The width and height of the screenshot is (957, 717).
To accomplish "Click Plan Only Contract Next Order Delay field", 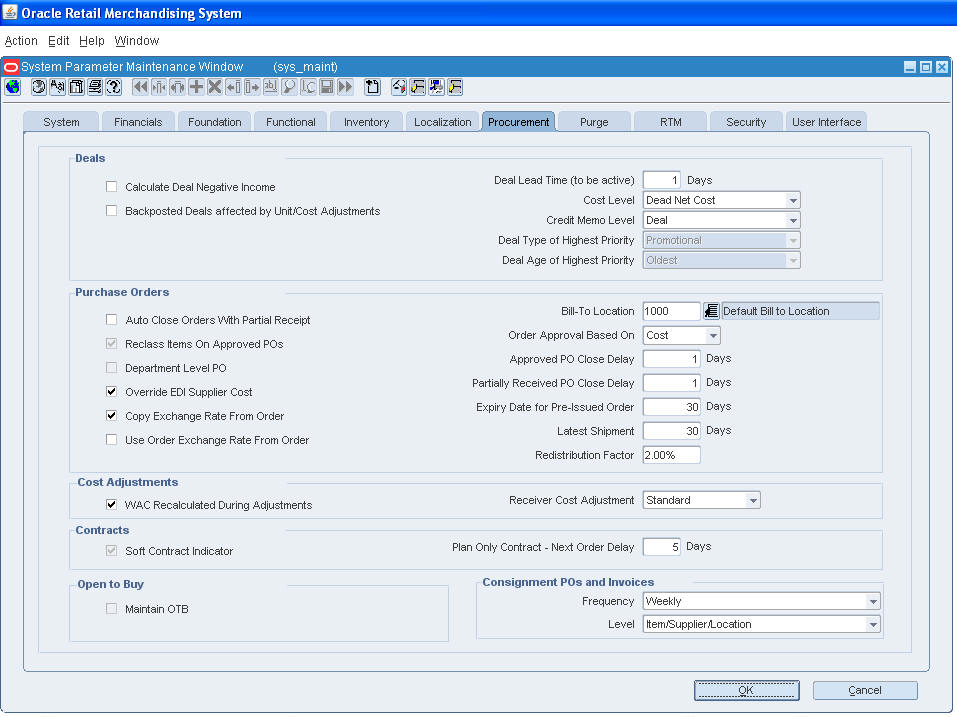I will (x=662, y=547).
